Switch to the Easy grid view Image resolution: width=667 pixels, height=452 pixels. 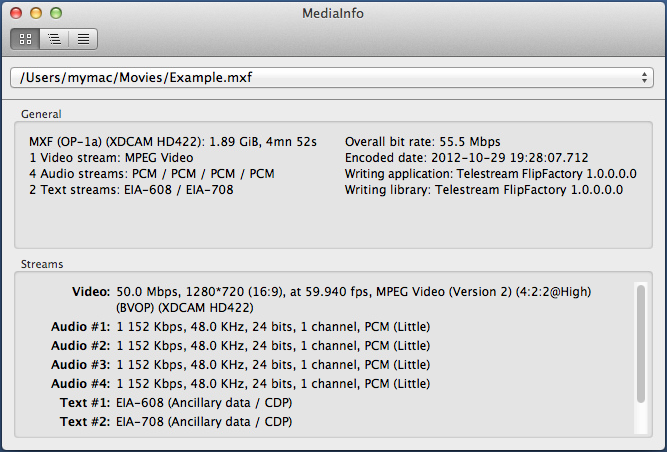click(x=25, y=40)
